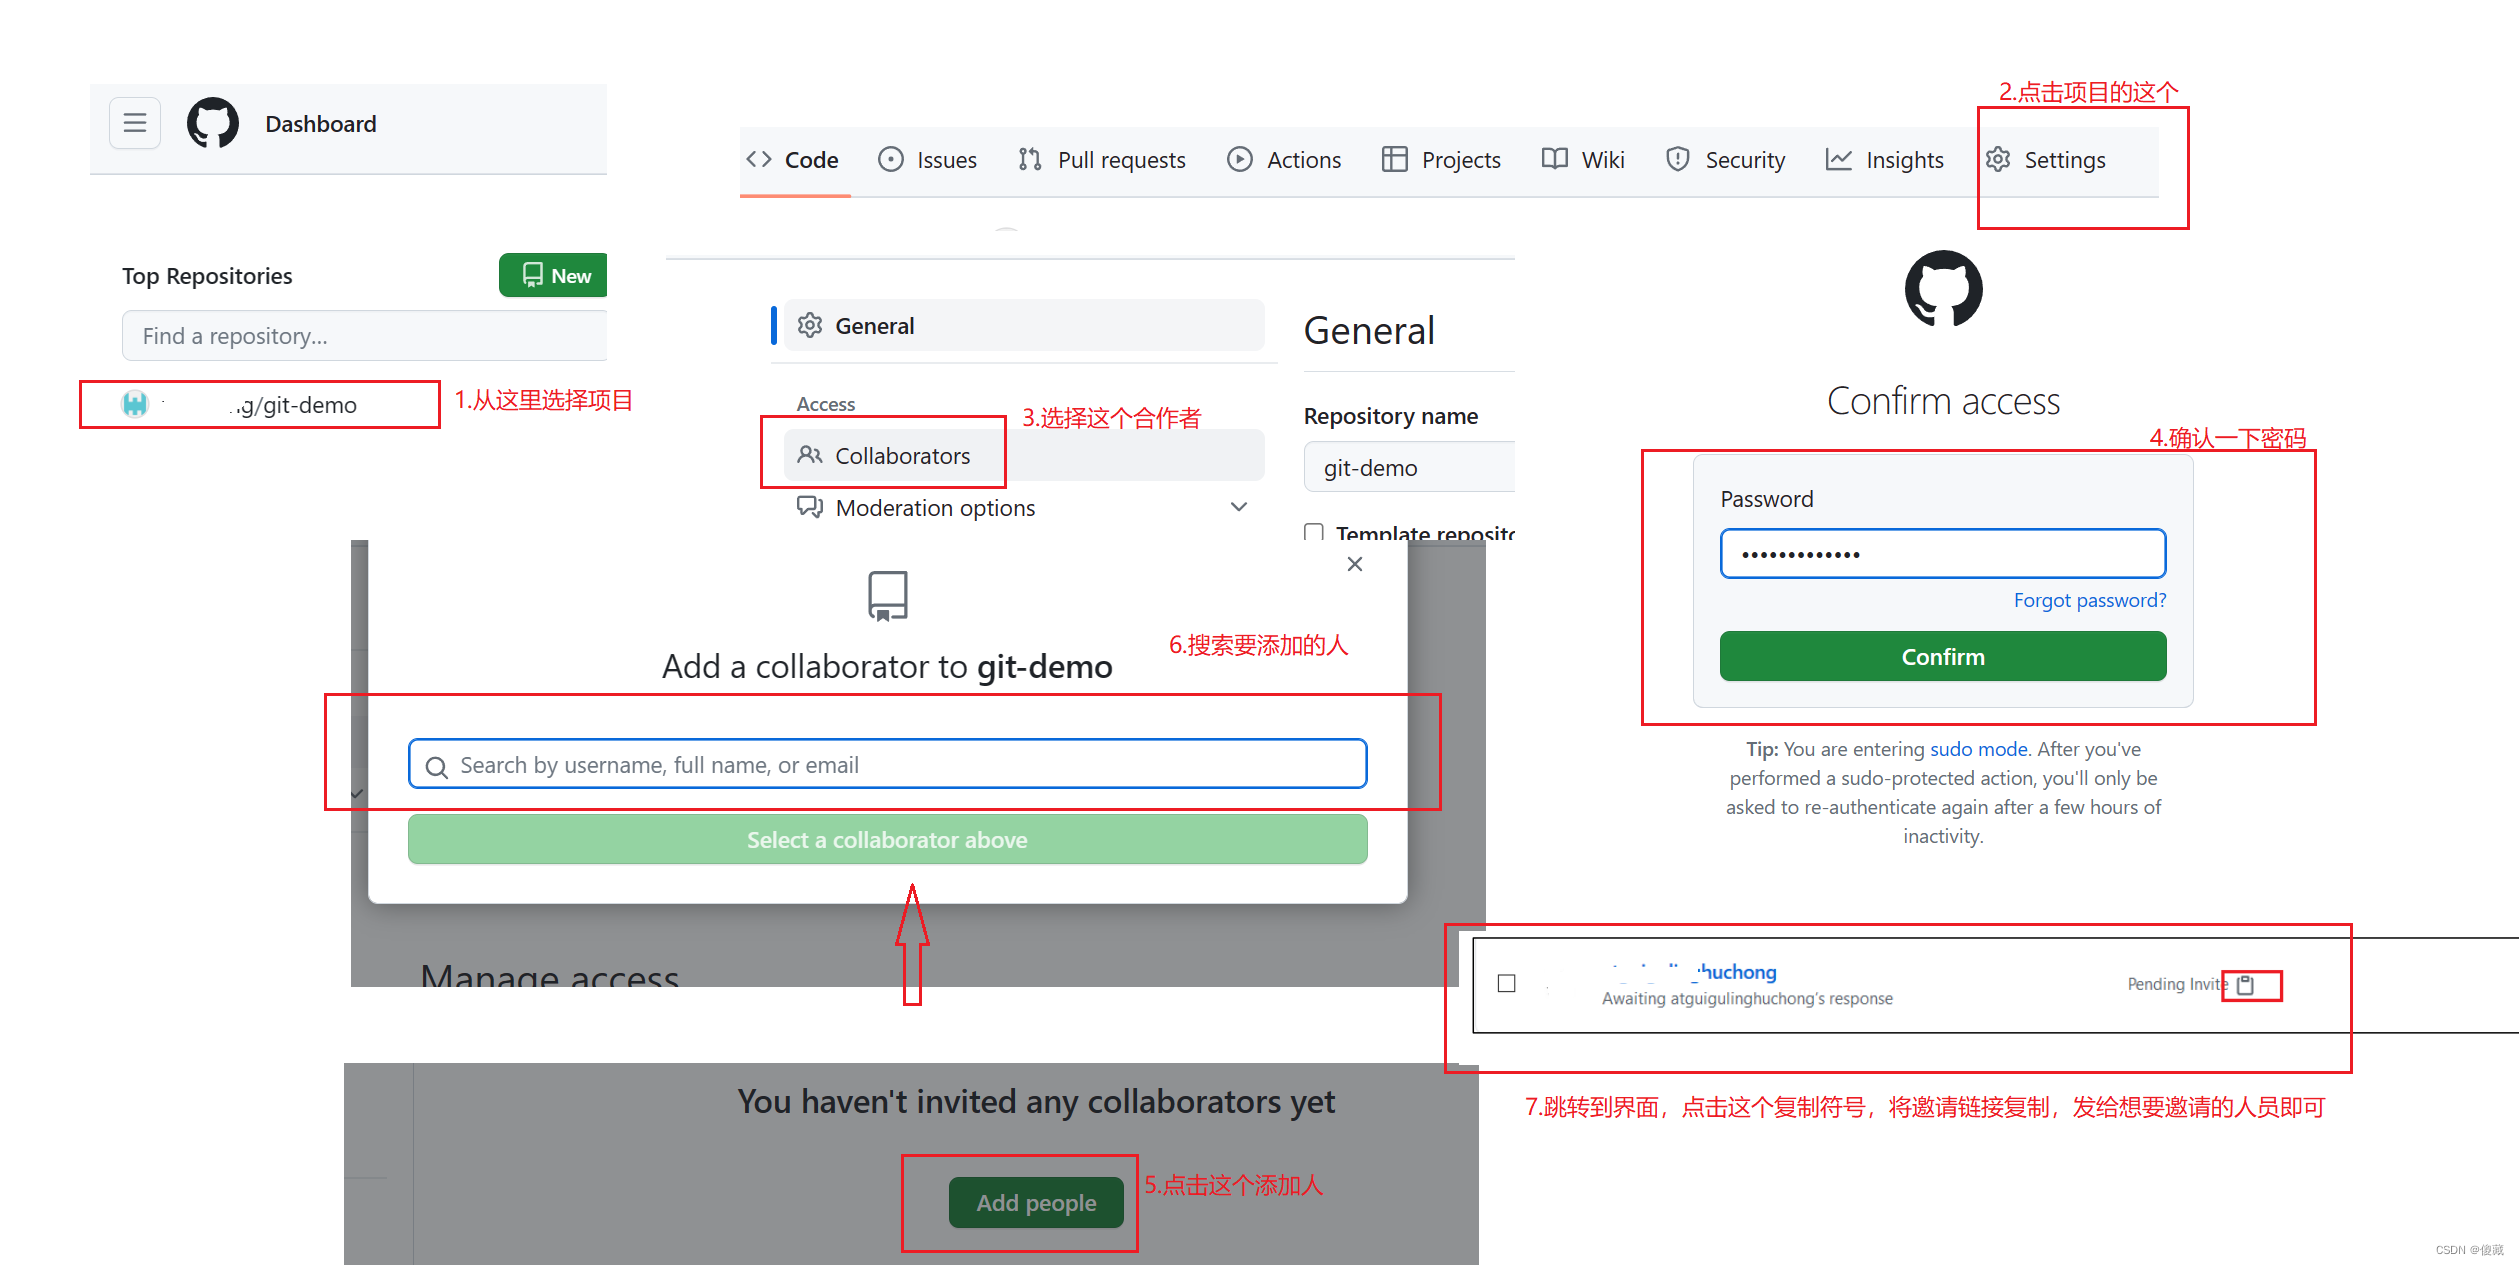Open repository Settings tab
The image size is (2519, 1265).
pos(2046,160)
